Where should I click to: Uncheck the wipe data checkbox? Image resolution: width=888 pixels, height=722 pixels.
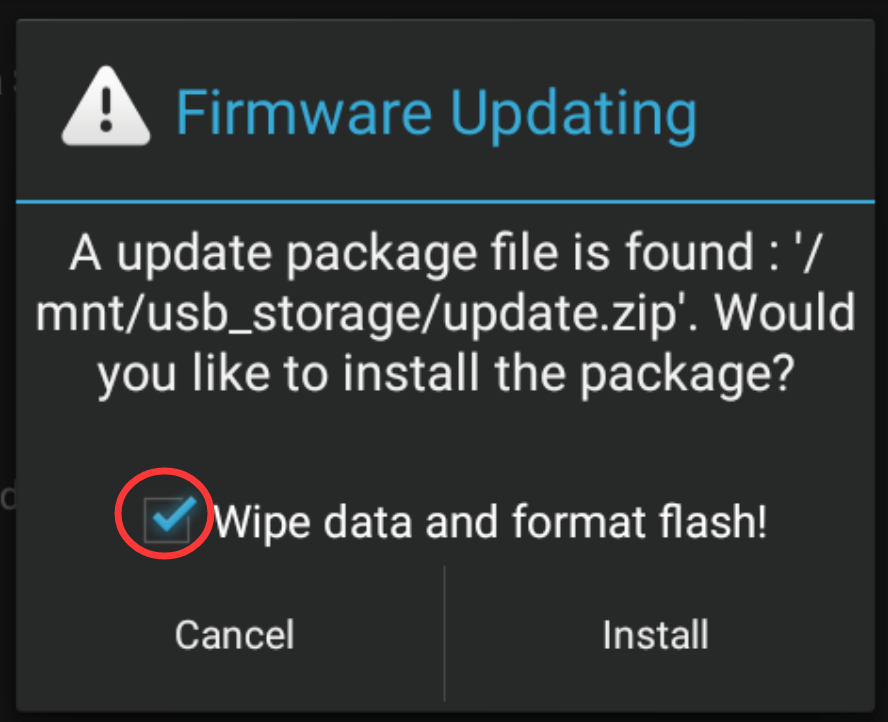click(167, 520)
